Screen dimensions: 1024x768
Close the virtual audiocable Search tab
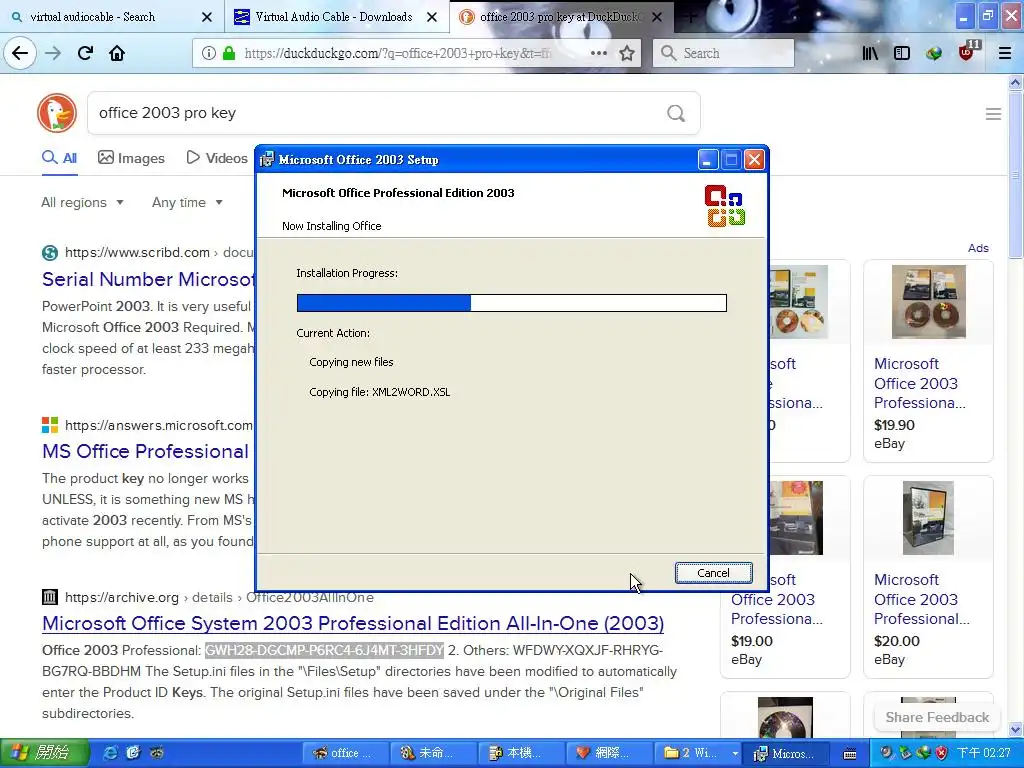207,17
